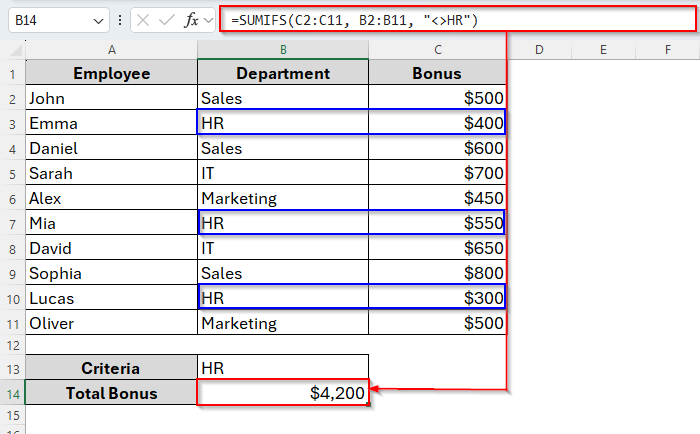This screenshot has width=700, height=434.
Task: Select column F header
Action: tap(667, 49)
